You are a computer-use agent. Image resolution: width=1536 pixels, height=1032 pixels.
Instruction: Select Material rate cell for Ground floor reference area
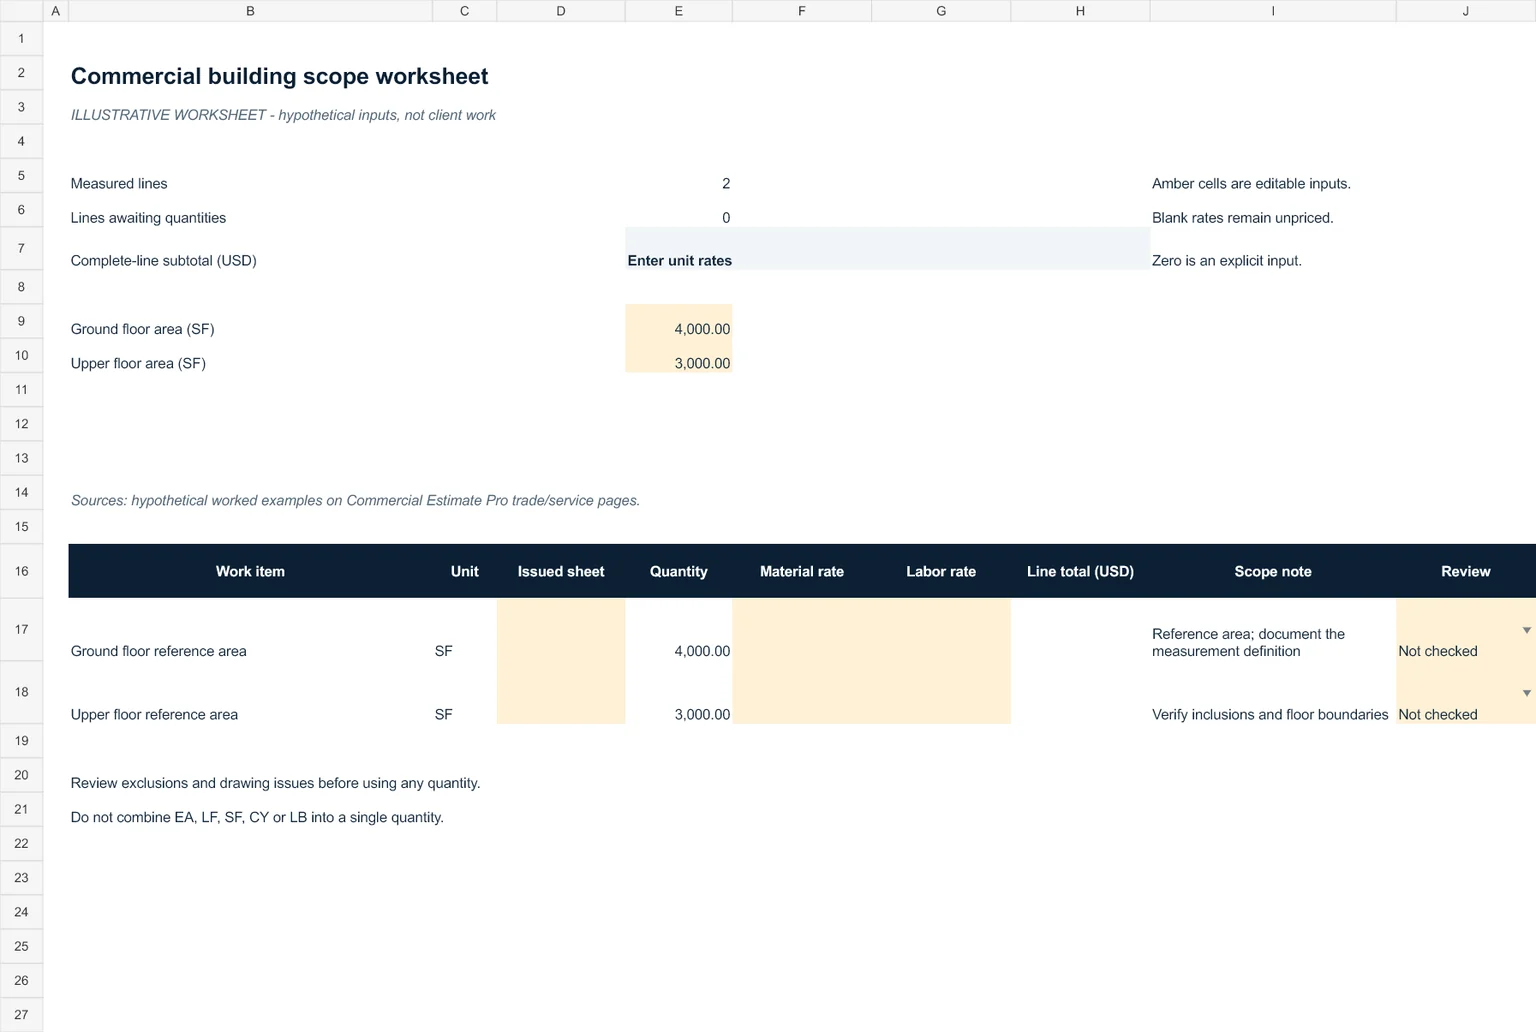coord(802,630)
